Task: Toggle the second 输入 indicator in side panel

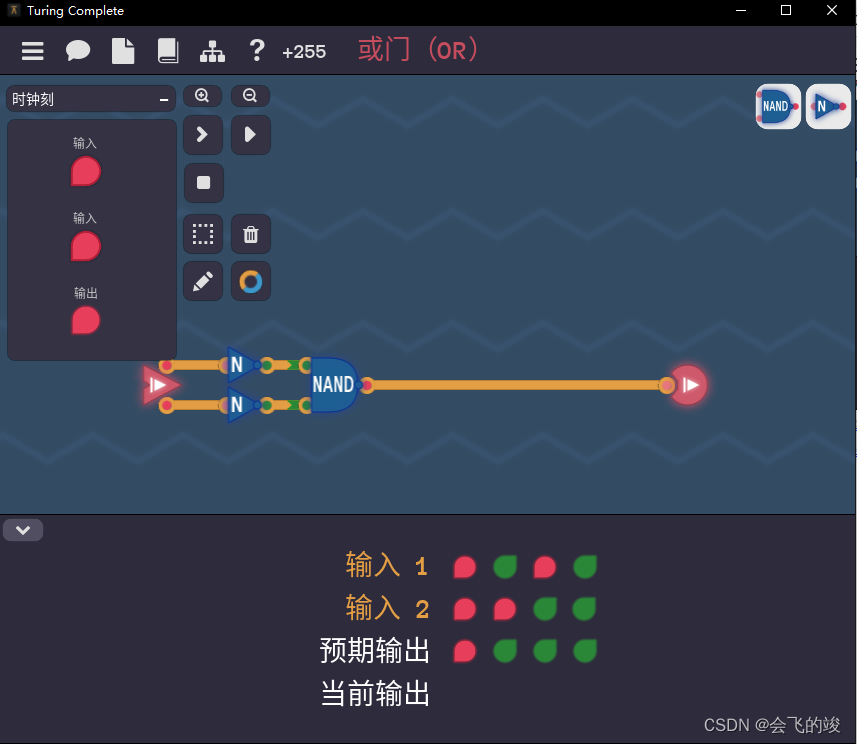Action: [86, 246]
